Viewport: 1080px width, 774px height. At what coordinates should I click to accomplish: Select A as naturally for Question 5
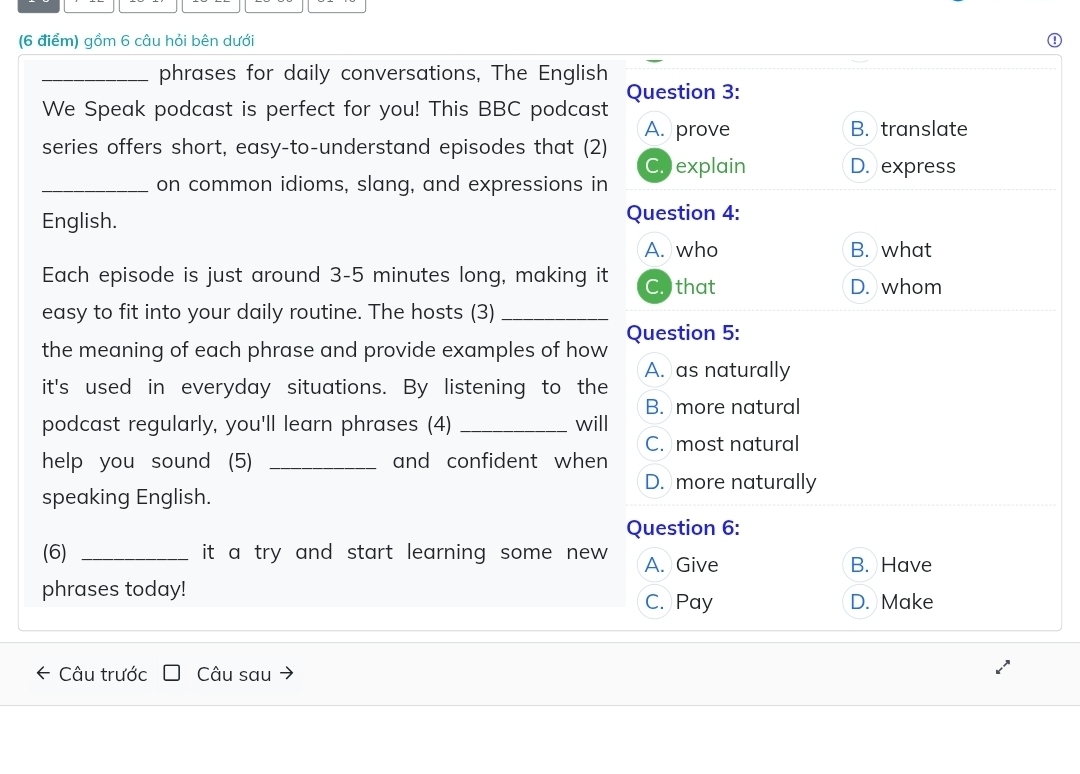point(654,370)
